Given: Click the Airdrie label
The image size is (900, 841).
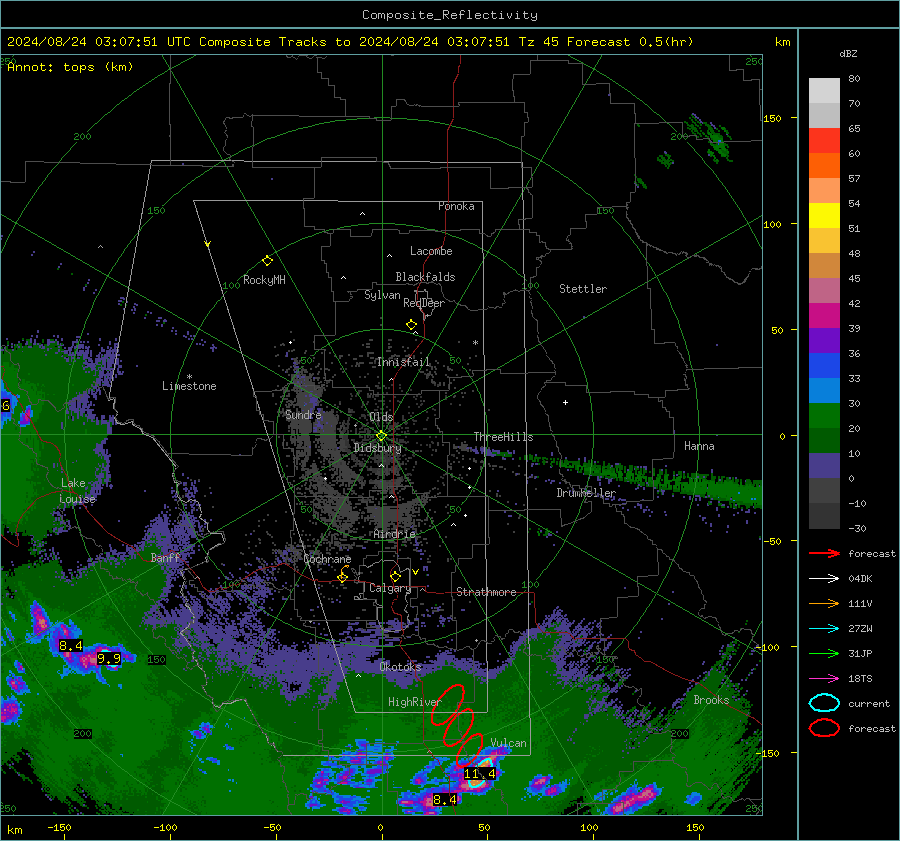Looking at the screenshot, I should pos(394,534).
